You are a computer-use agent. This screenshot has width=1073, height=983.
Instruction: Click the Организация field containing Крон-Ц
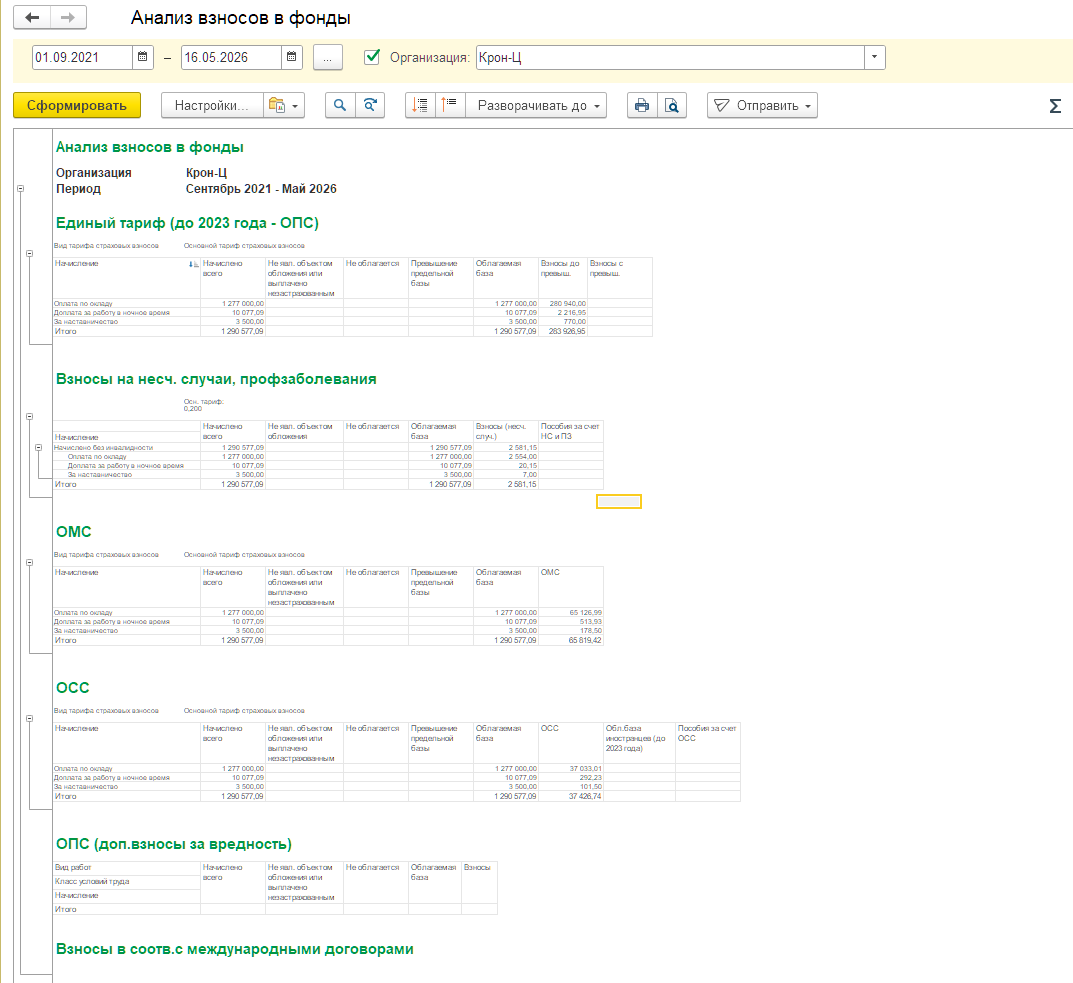tap(670, 58)
